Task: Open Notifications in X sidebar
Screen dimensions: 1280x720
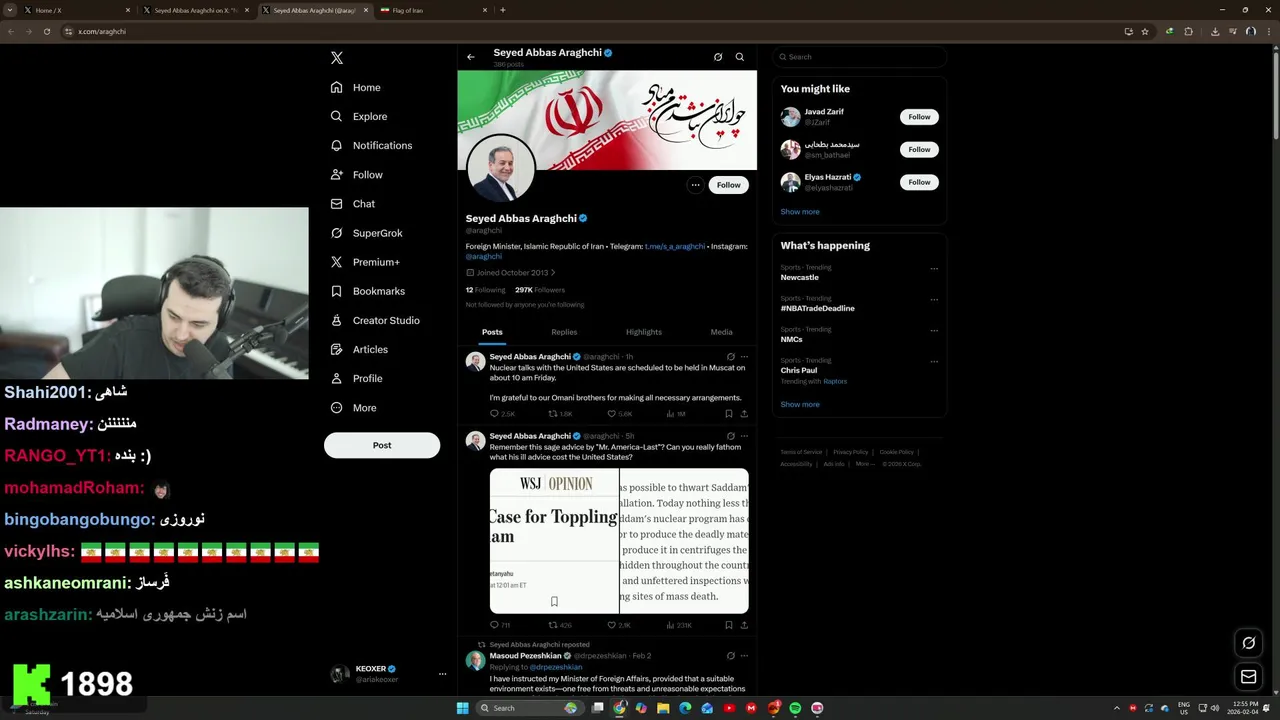Action: (x=371, y=145)
